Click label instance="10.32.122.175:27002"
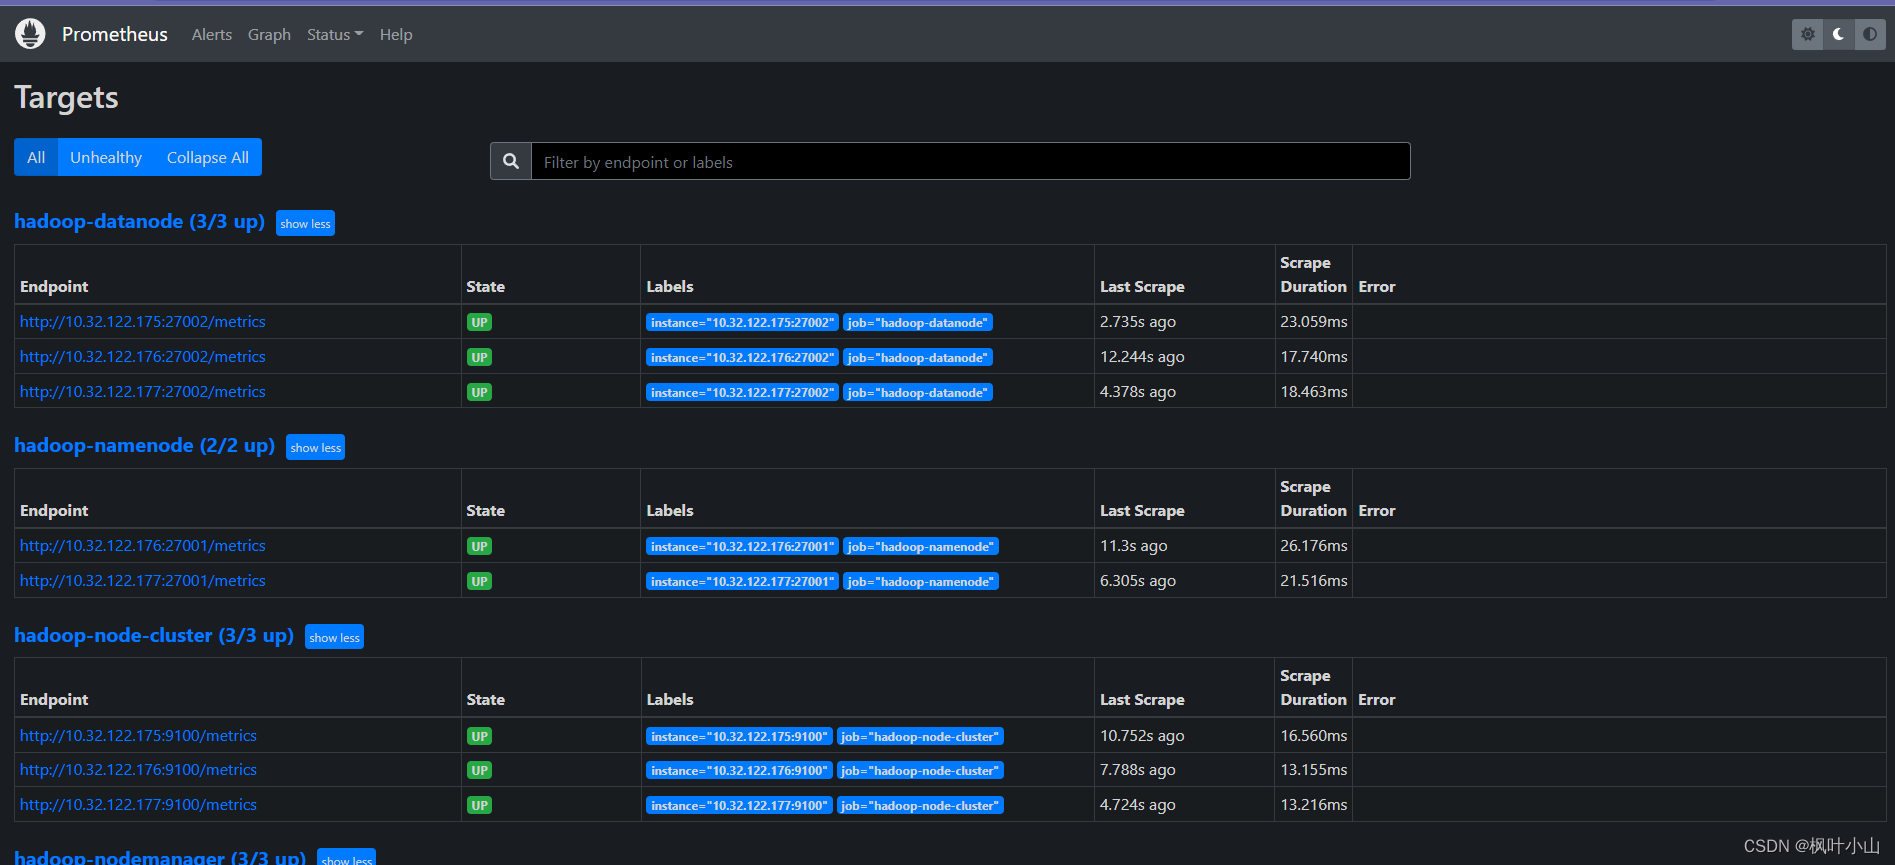The width and height of the screenshot is (1895, 865). point(742,322)
